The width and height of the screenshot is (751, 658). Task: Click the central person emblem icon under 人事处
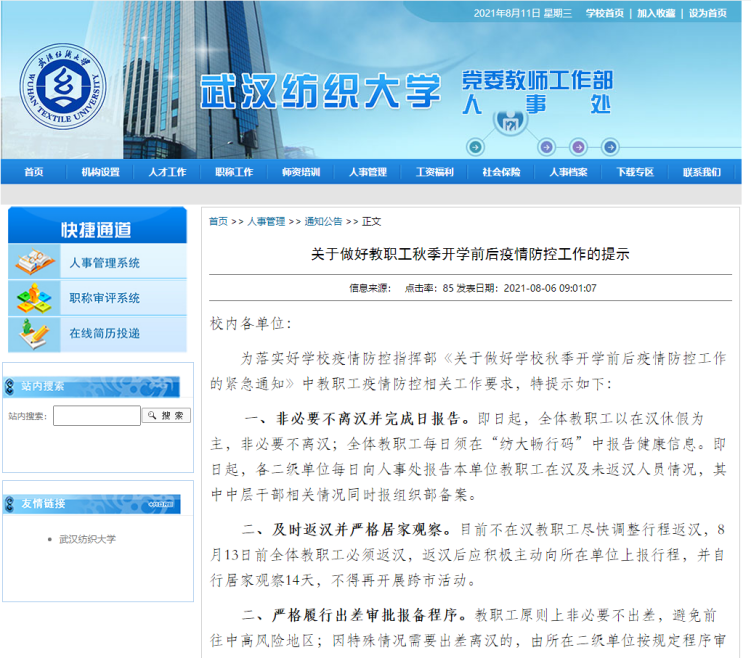(511, 121)
